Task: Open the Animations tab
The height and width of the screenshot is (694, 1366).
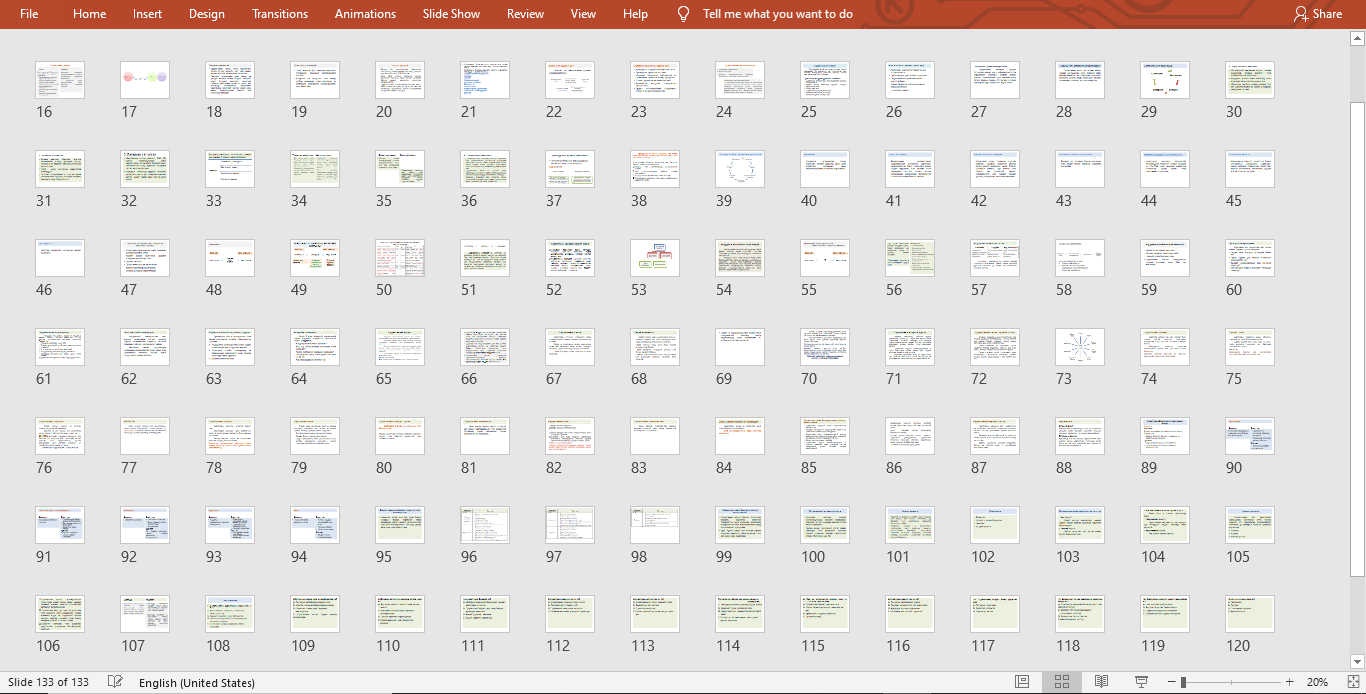Action: [365, 14]
